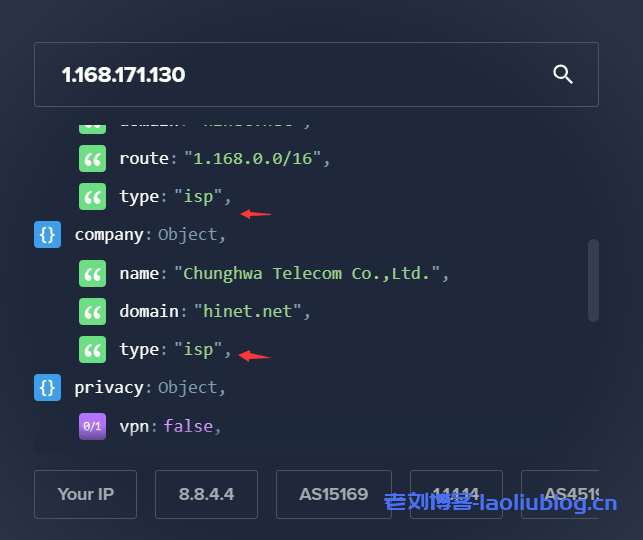This screenshot has width=643, height=540.
Task: Click the string icon beside domain hinet.net
Action: coord(92,311)
